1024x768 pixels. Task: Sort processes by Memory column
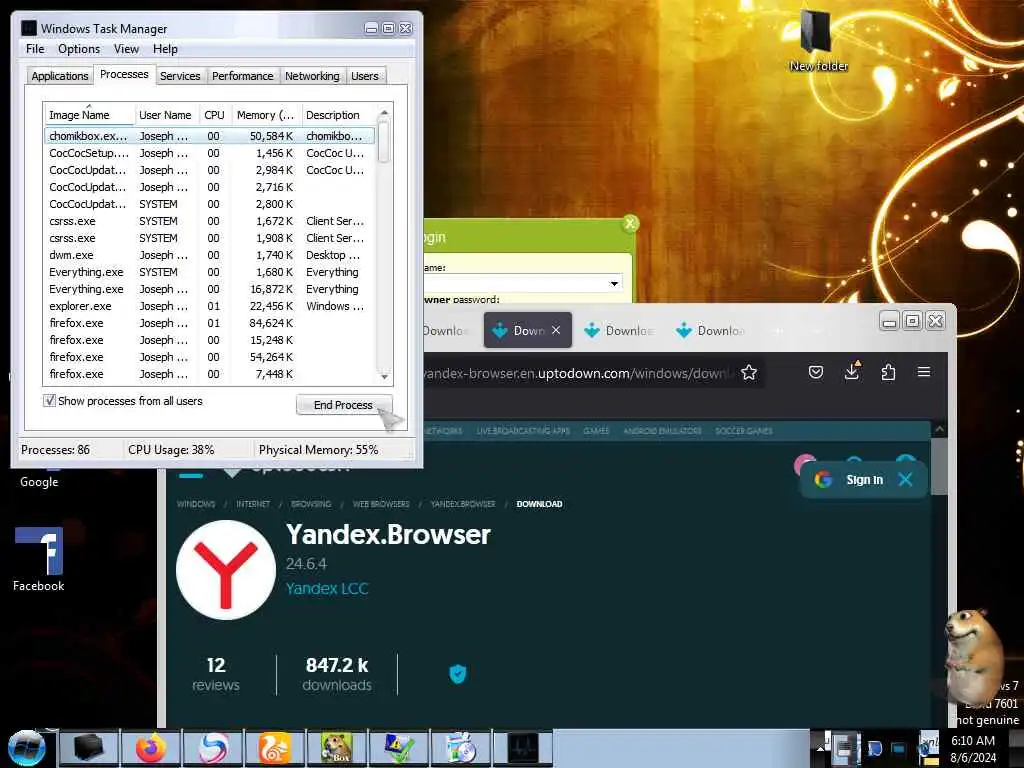point(265,115)
